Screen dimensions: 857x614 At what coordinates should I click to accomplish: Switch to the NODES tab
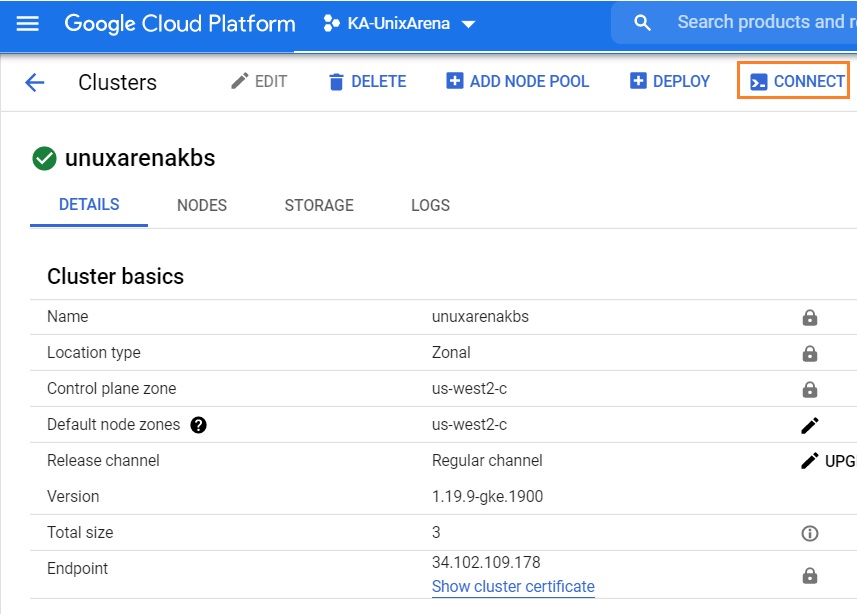[202, 205]
